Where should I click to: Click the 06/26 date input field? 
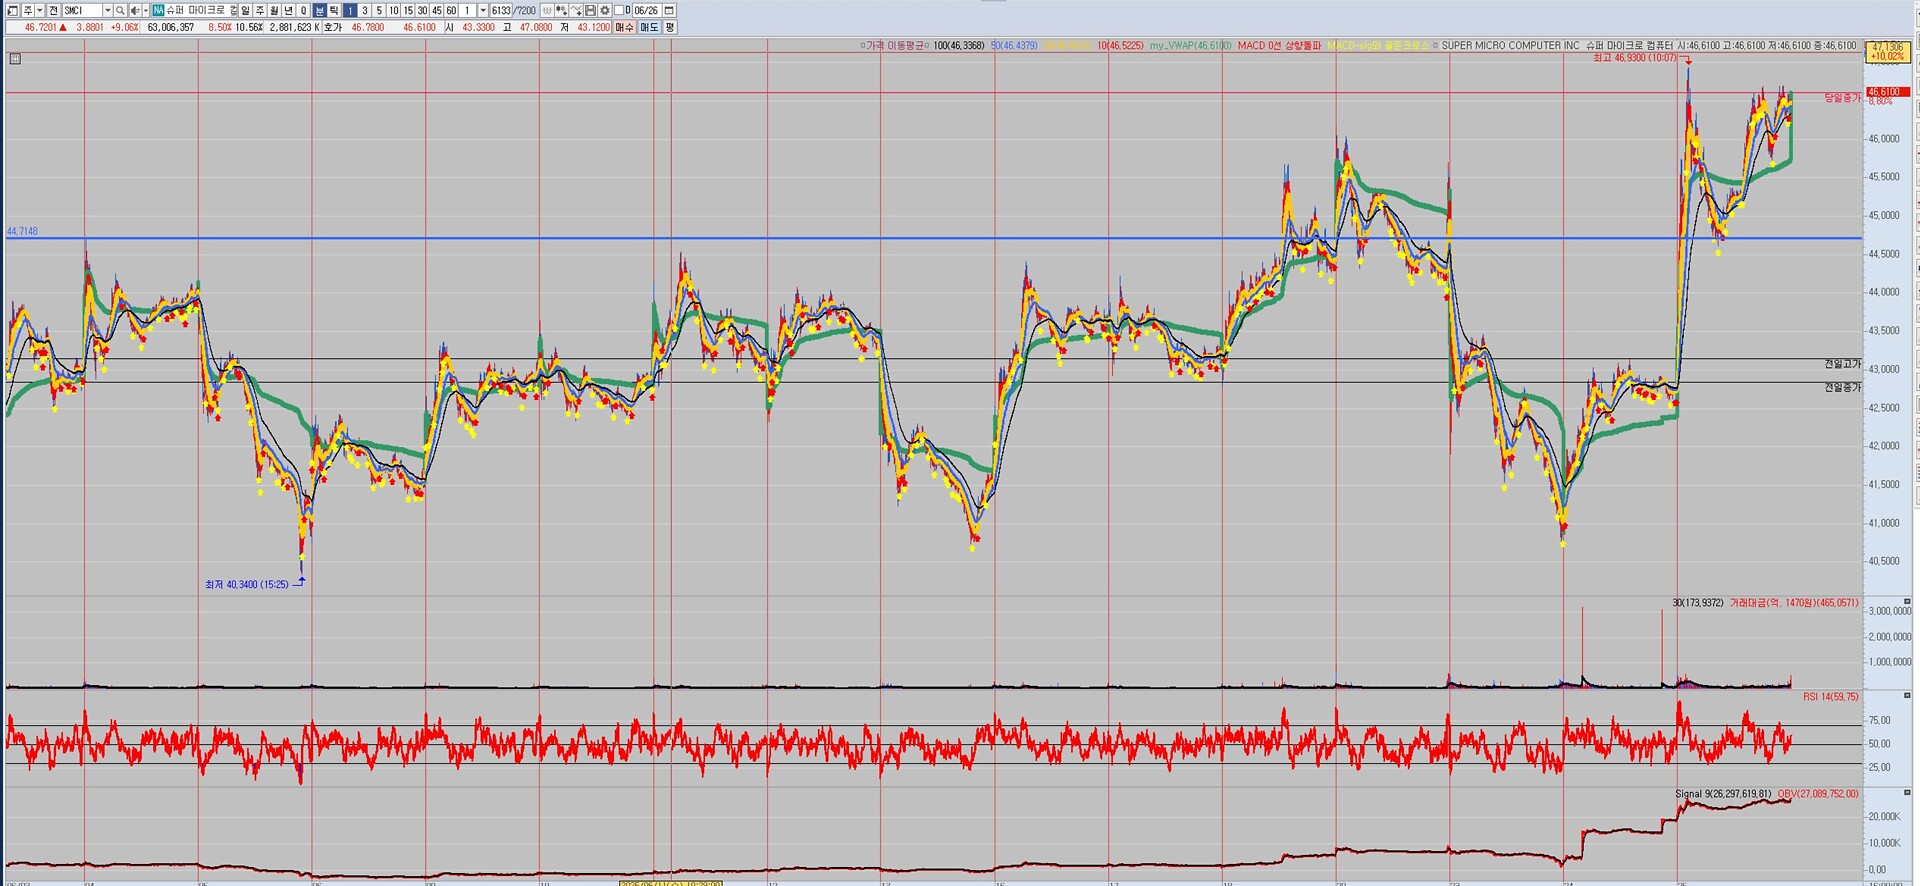pos(645,10)
